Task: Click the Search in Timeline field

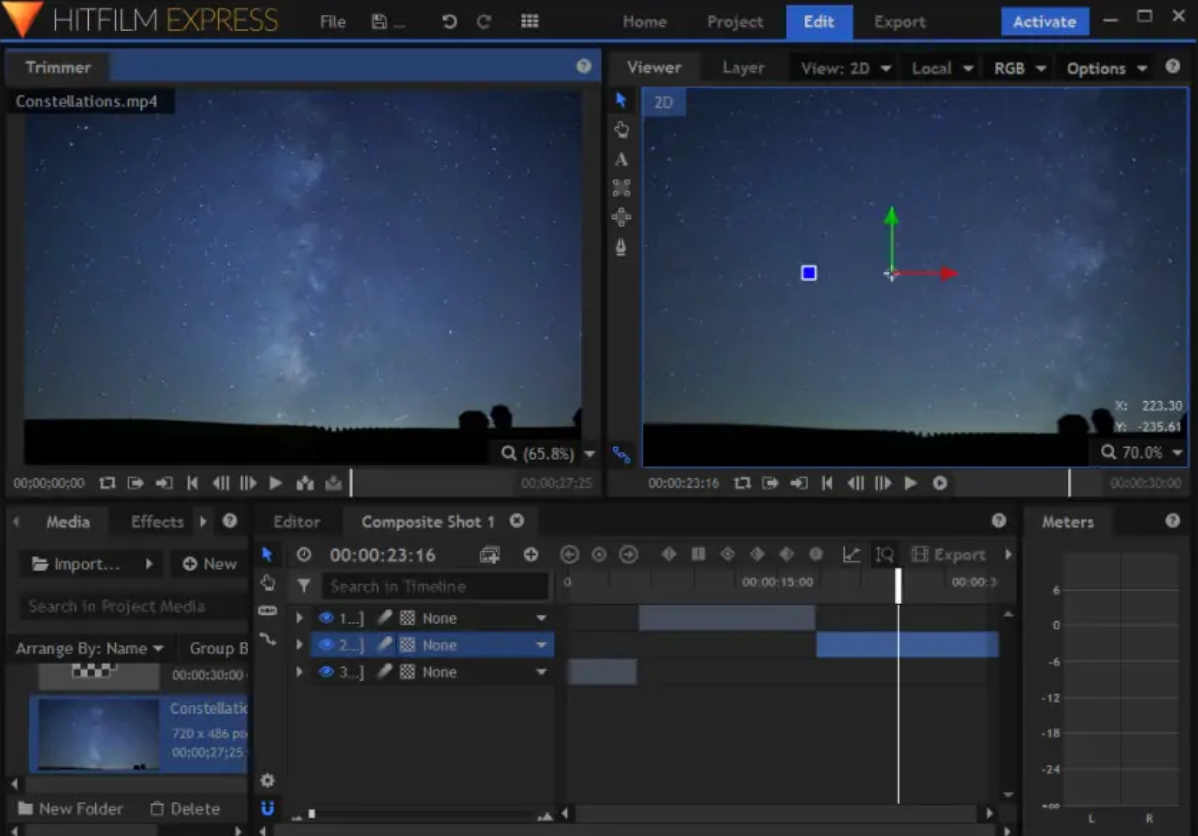Action: [x=436, y=586]
